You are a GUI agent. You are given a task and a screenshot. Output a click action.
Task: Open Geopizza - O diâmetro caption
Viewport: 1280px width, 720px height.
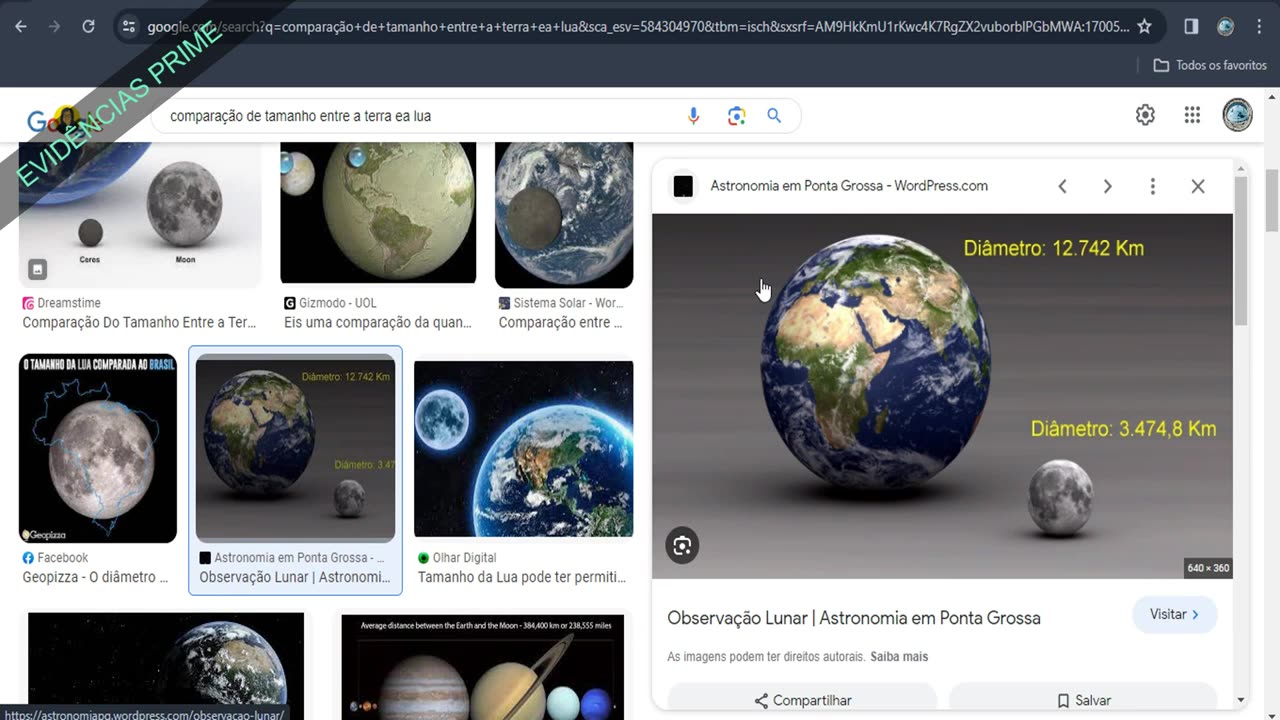tap(96, 577)
